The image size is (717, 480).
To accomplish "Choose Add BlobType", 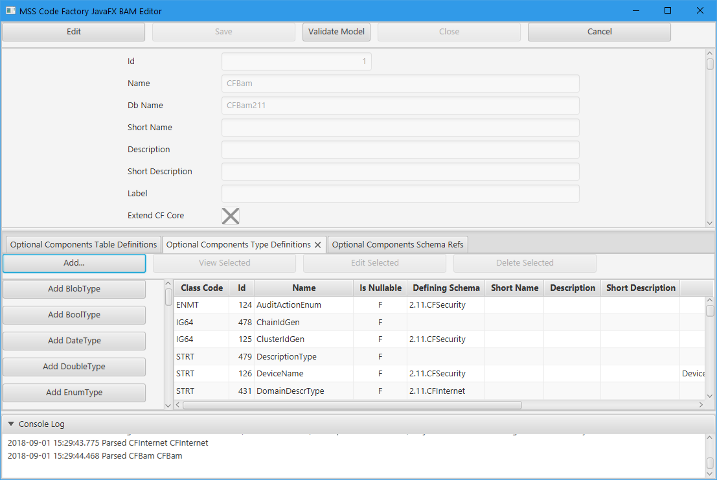I will tap(74, 289).
